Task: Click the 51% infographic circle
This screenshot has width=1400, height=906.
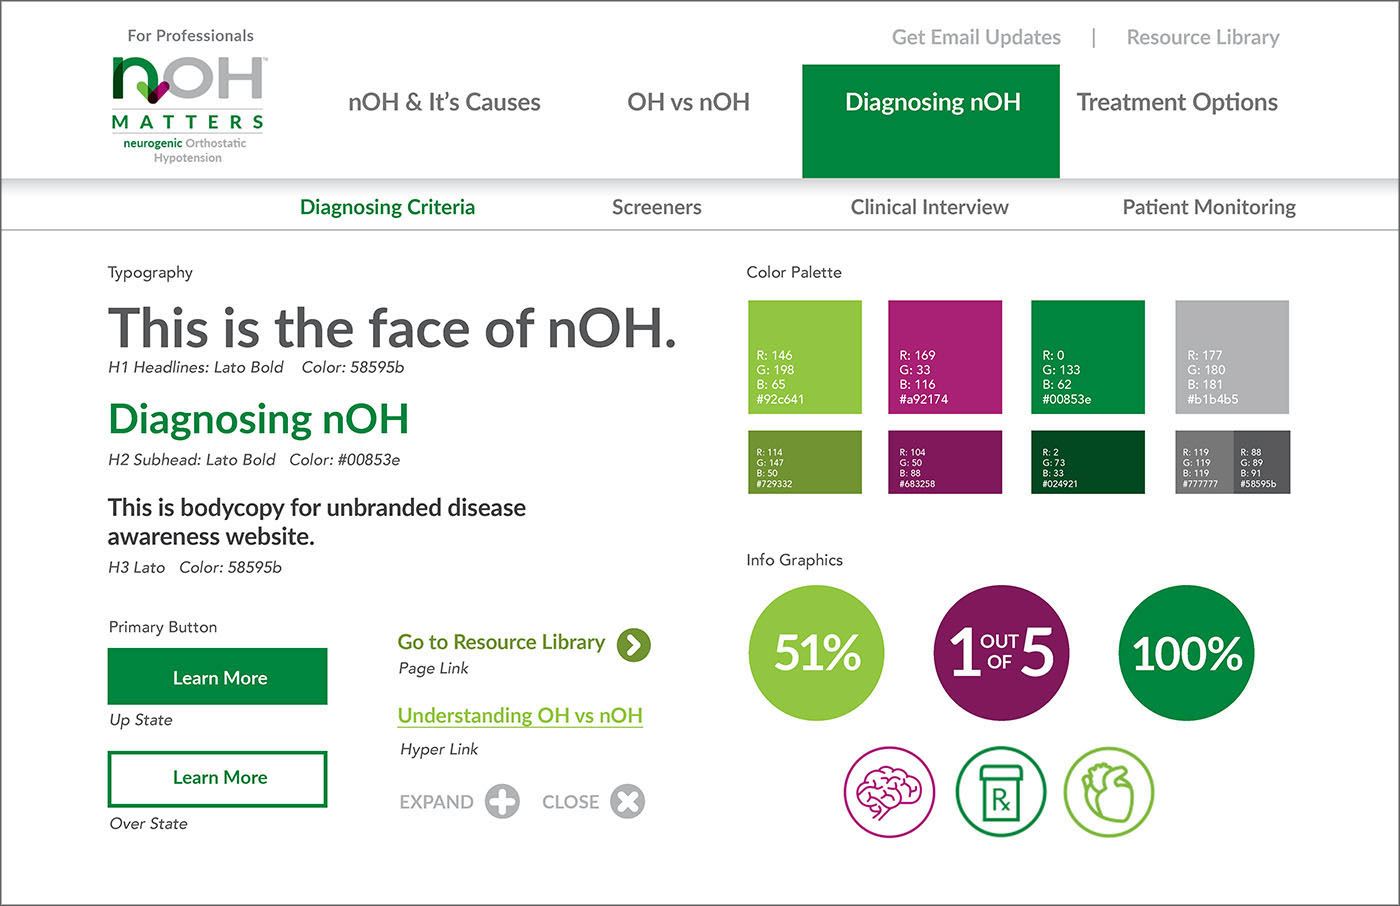Action: (x=817, y=653)
